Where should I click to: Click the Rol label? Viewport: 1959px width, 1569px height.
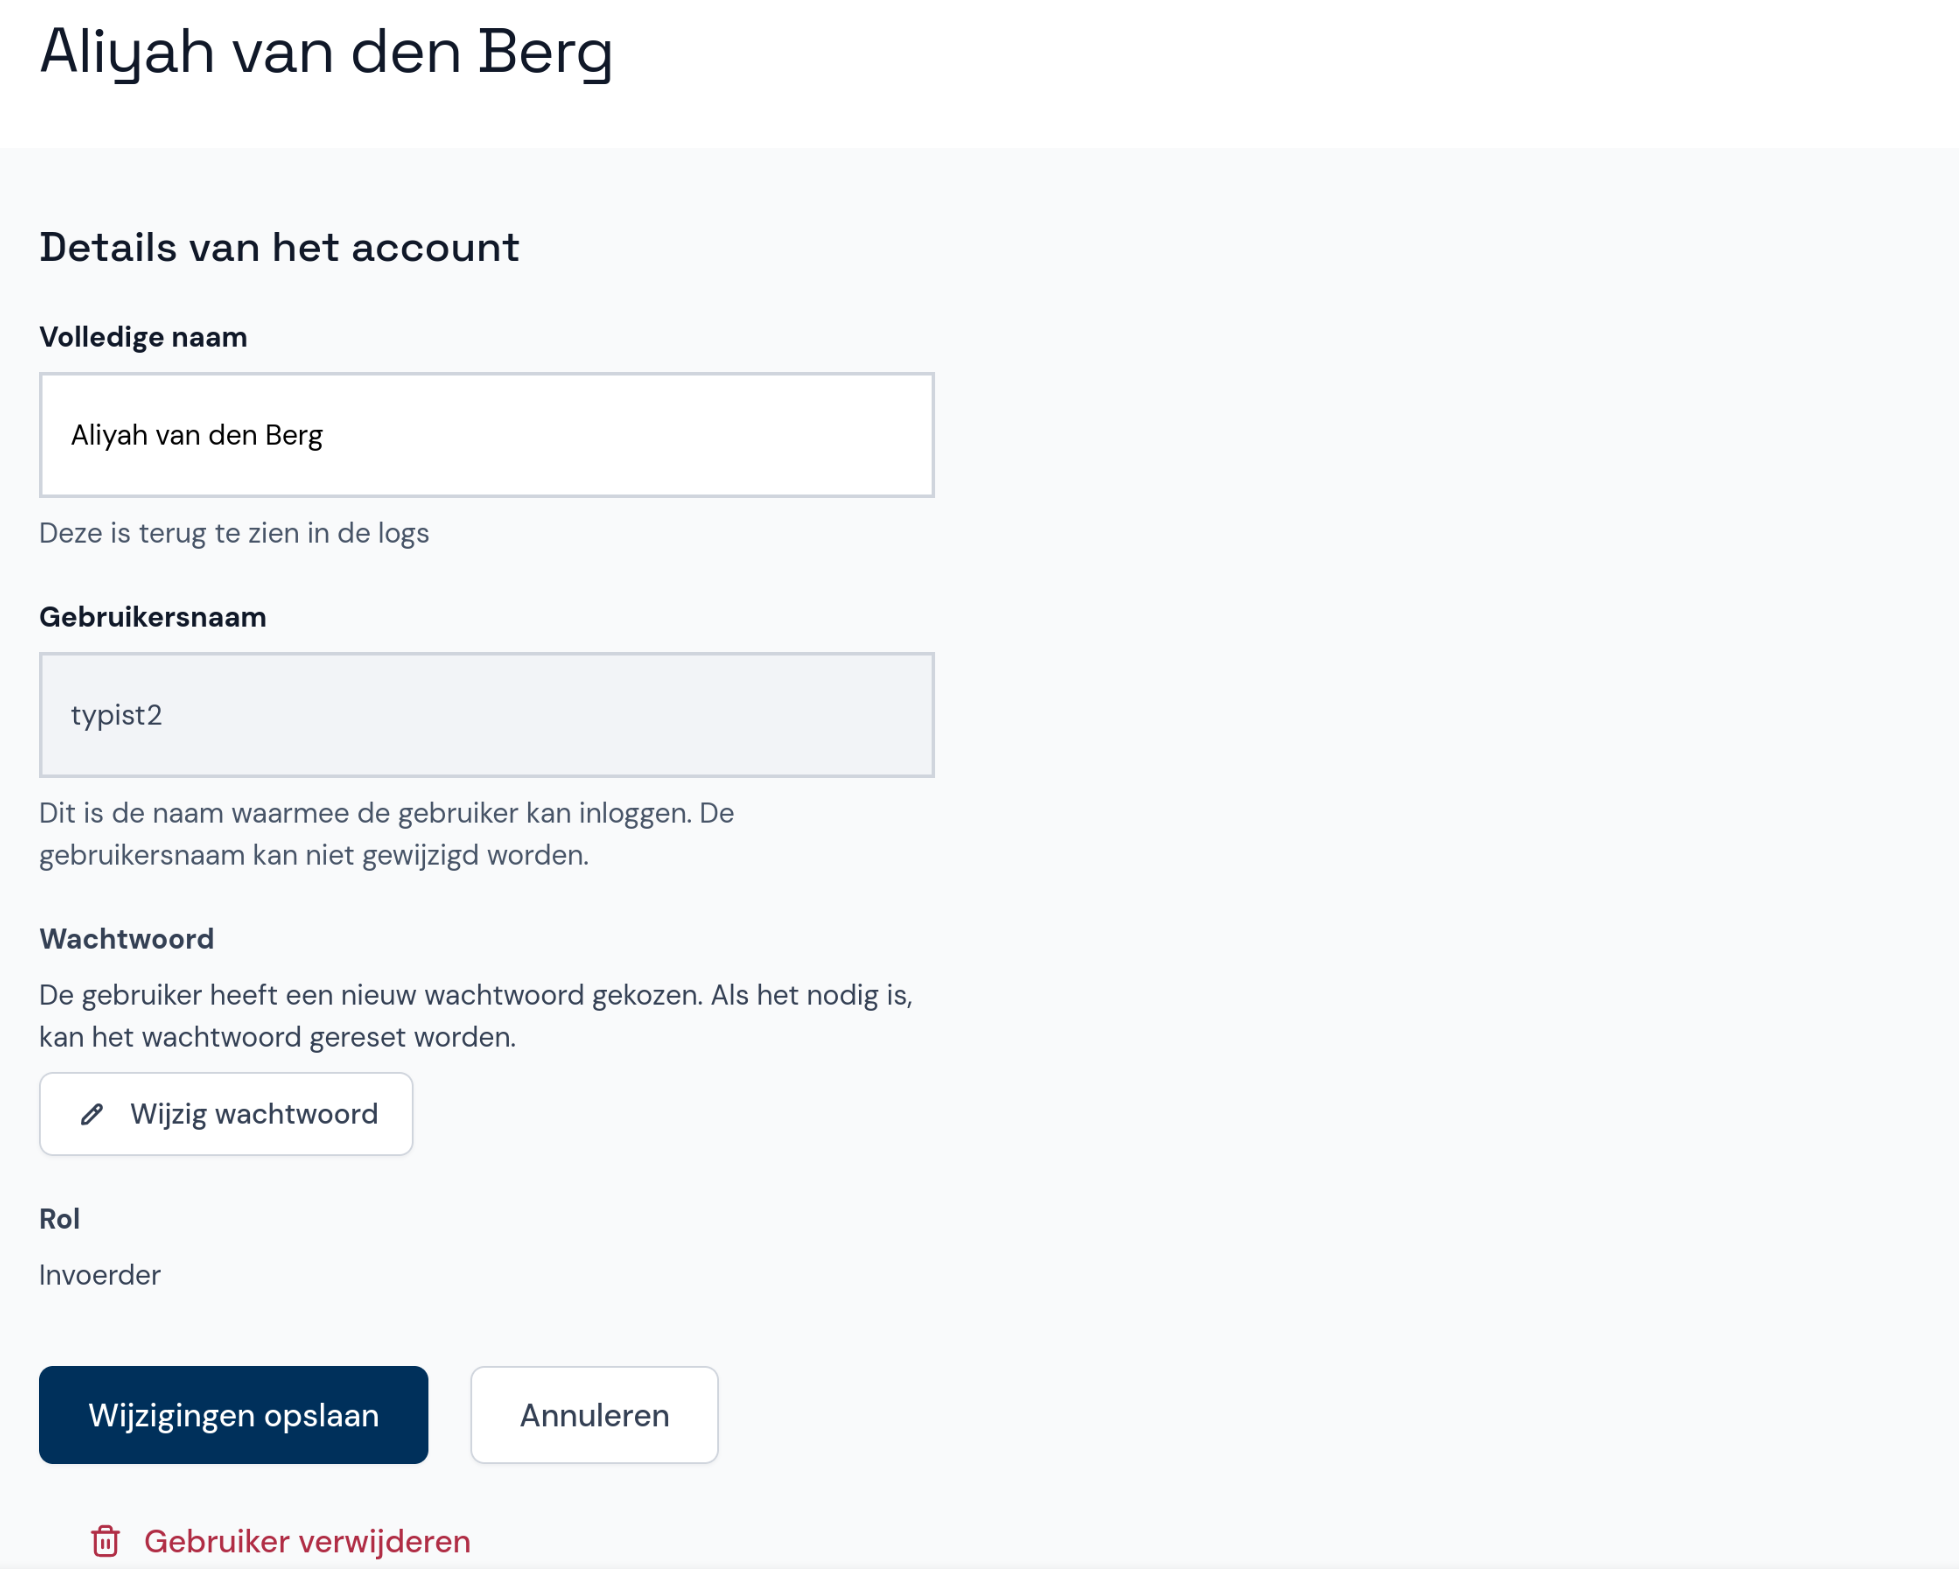tap(59, 1219)
